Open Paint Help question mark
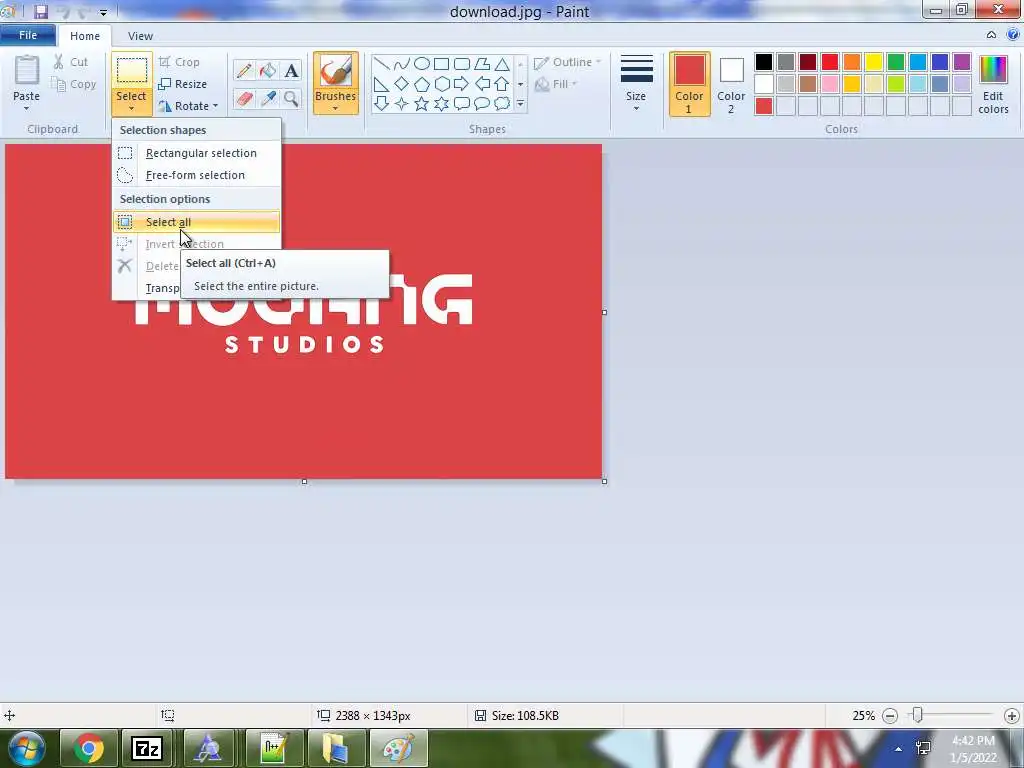This screenshot has height=768, width=1024. pyautogui.click(x=1013, y=35)
